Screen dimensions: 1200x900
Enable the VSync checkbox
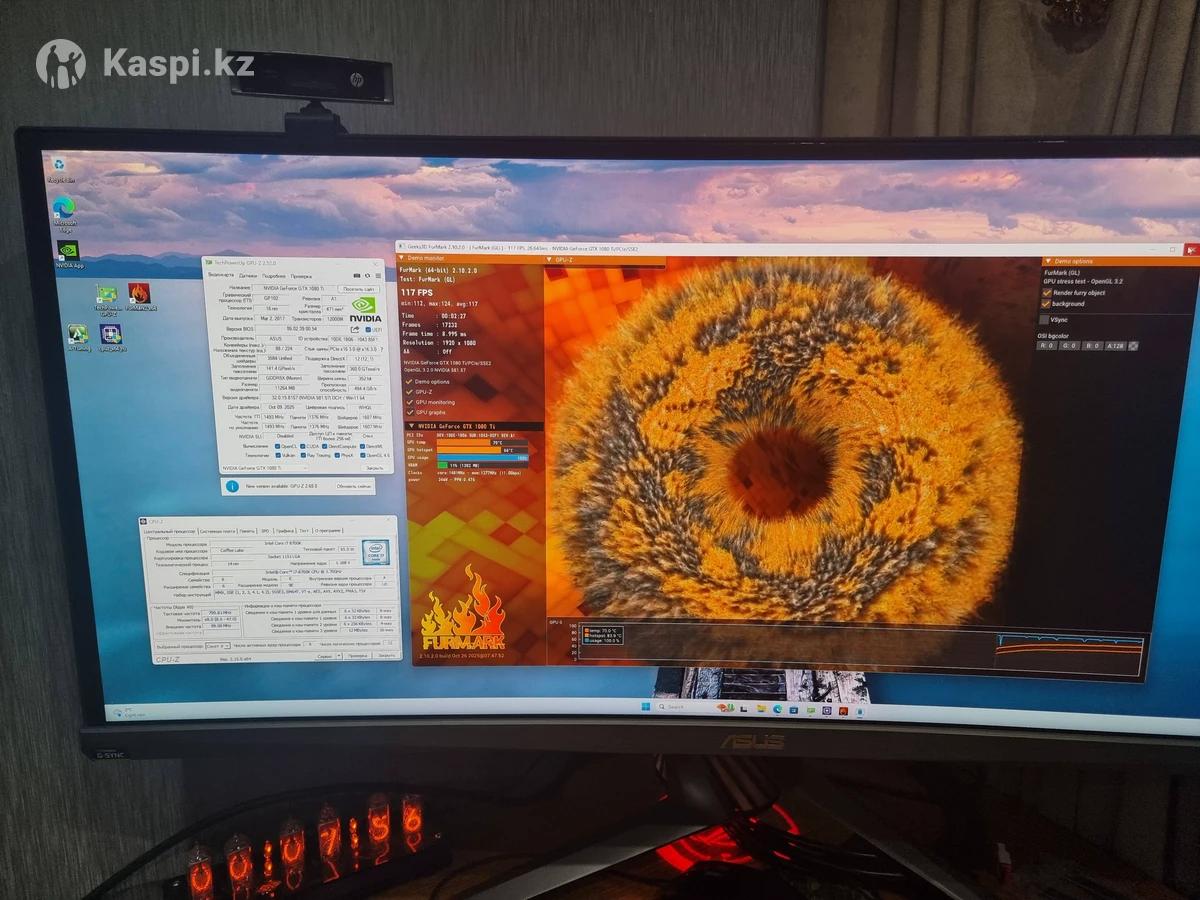point(1045,320)
